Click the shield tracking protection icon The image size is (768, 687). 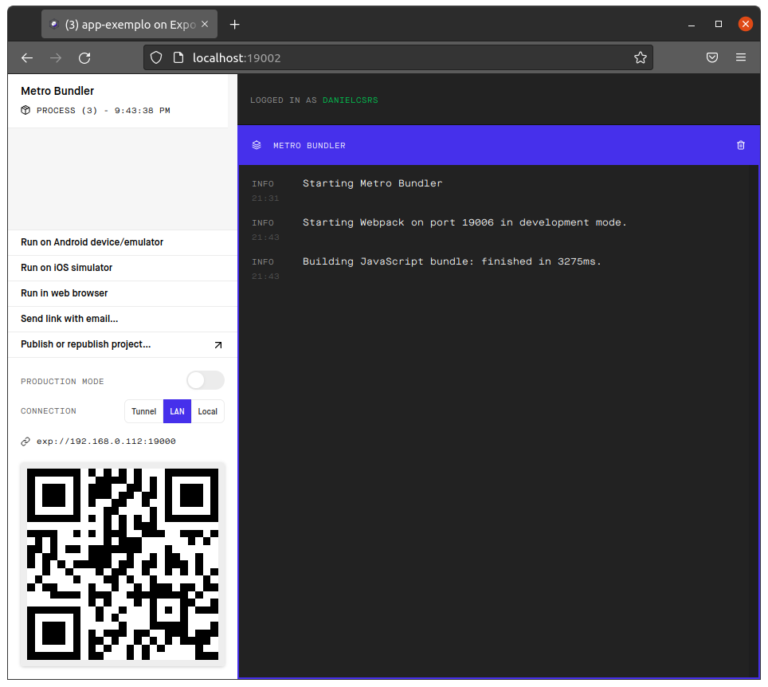pos(156,58)
